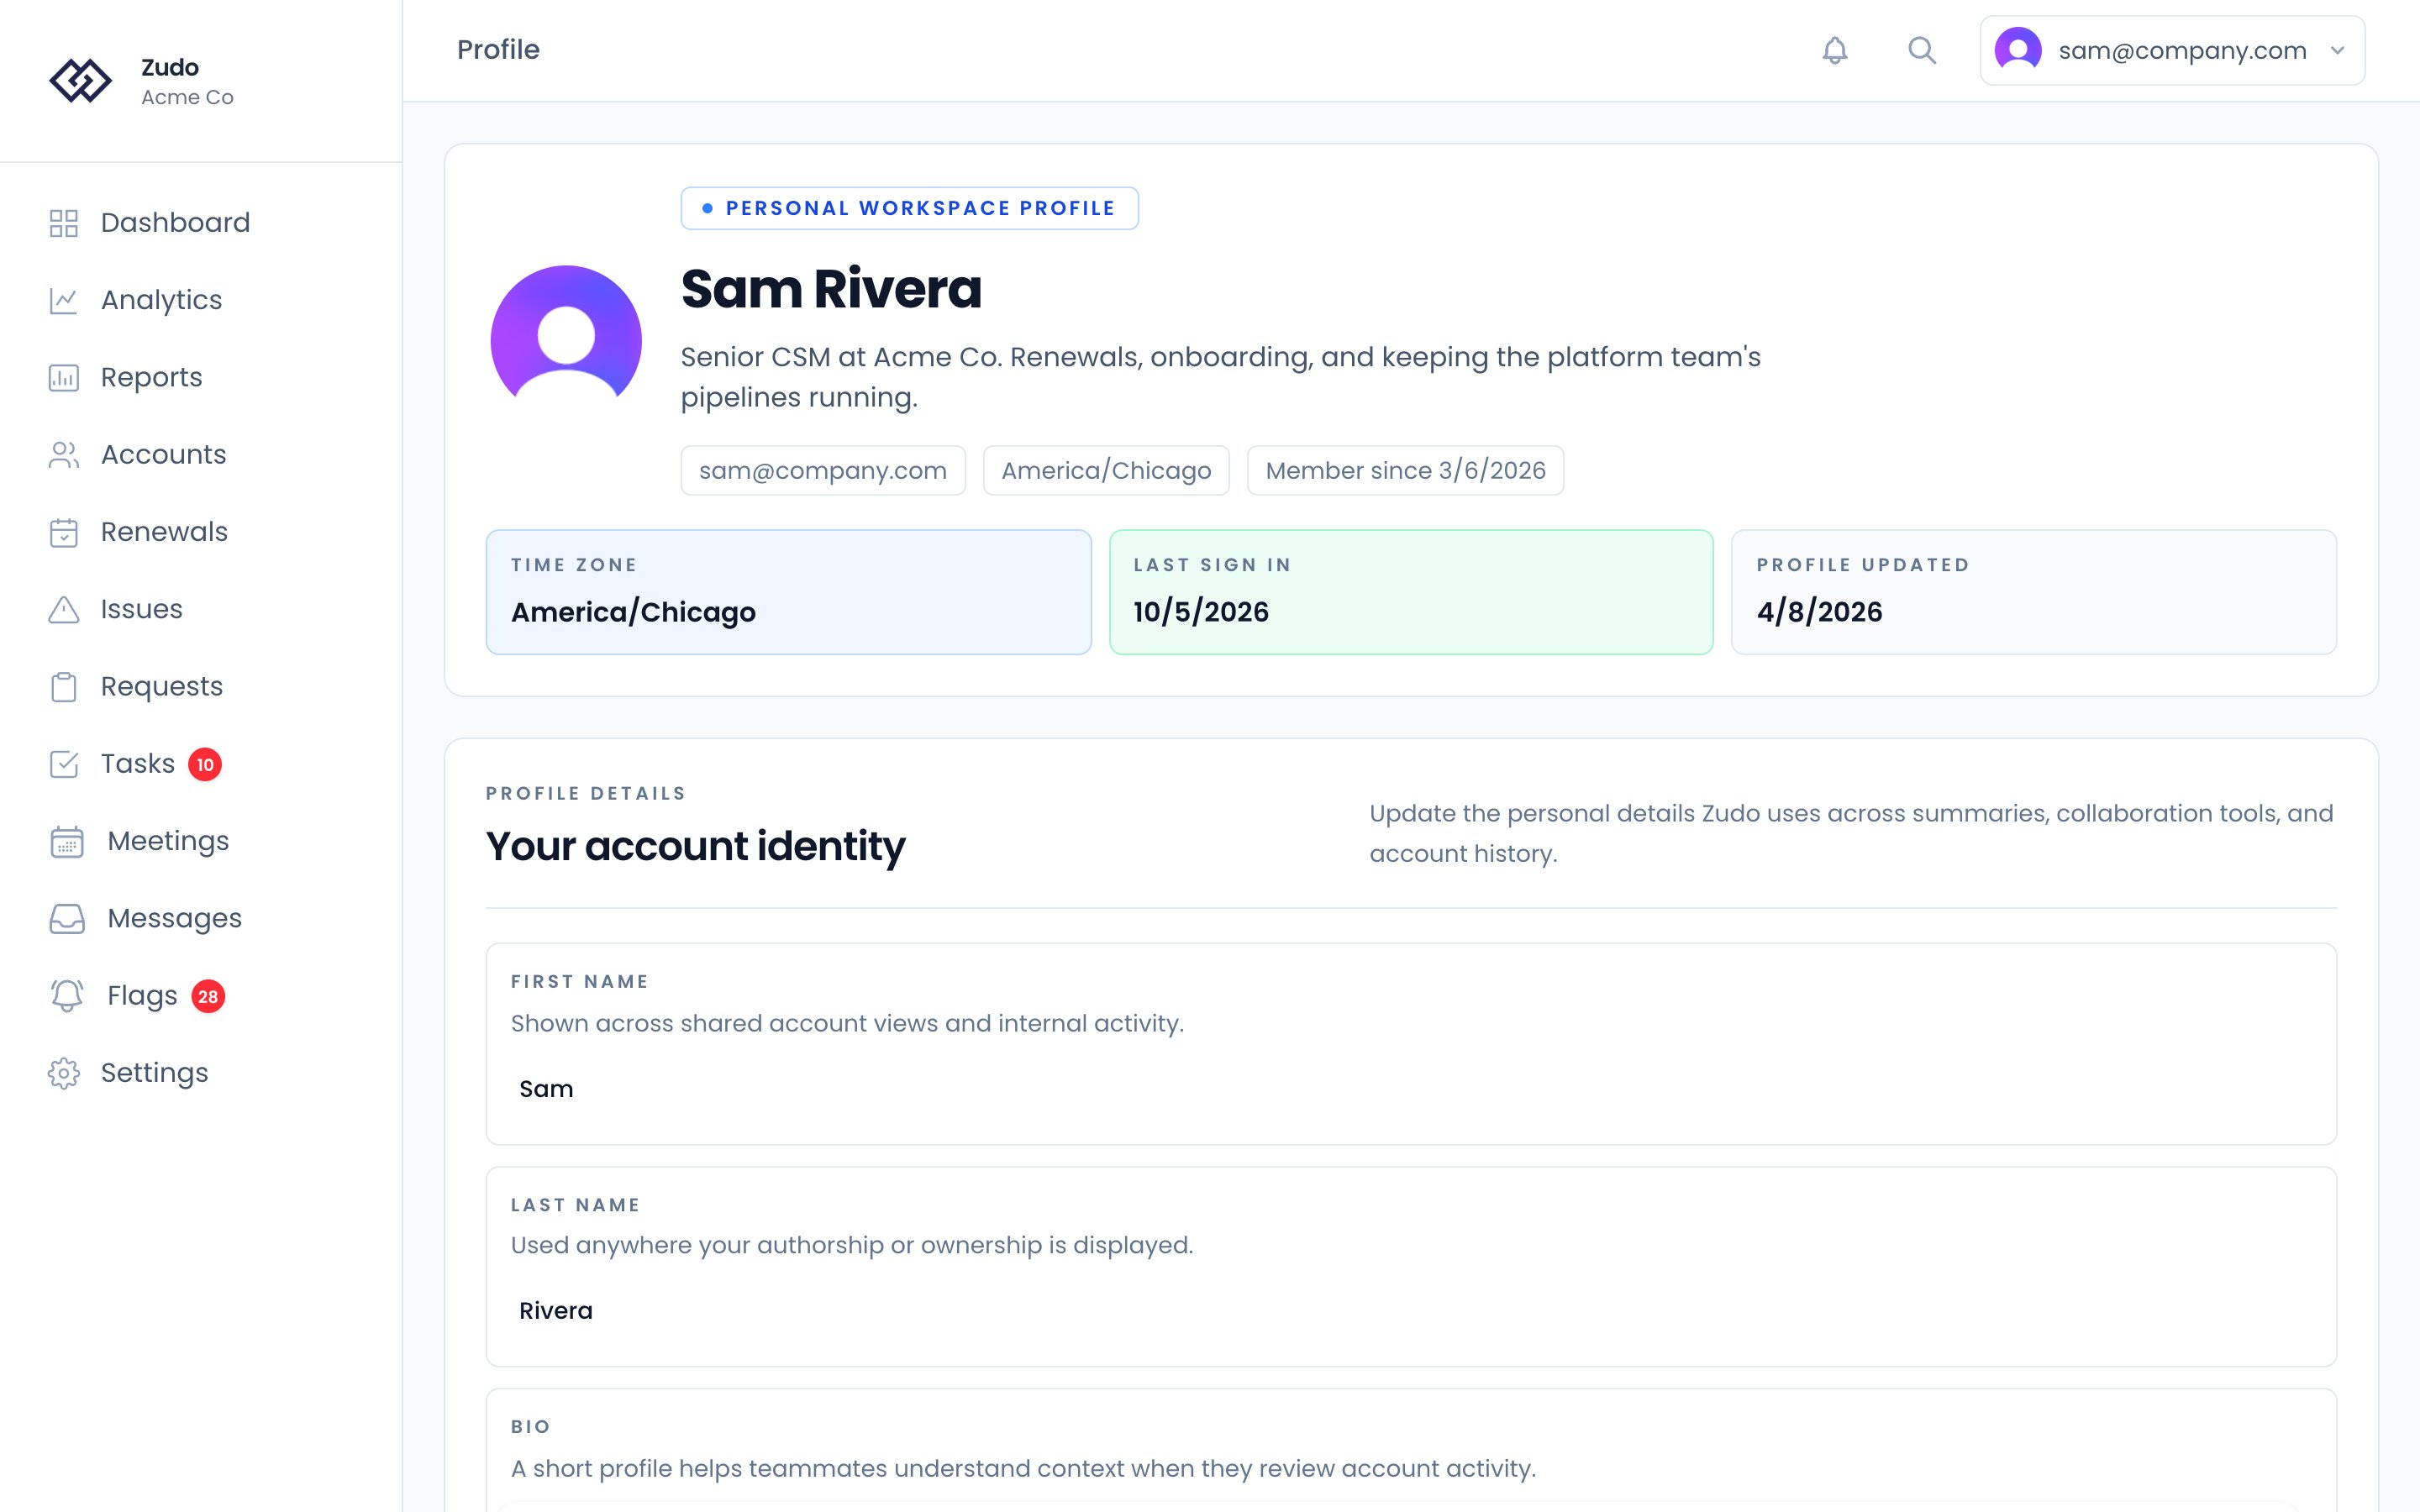The image size is (2420, 1512).
Task: Click the Last Name field containing Rivera
Action: pyautogui.click(x=1410, y=1311)
